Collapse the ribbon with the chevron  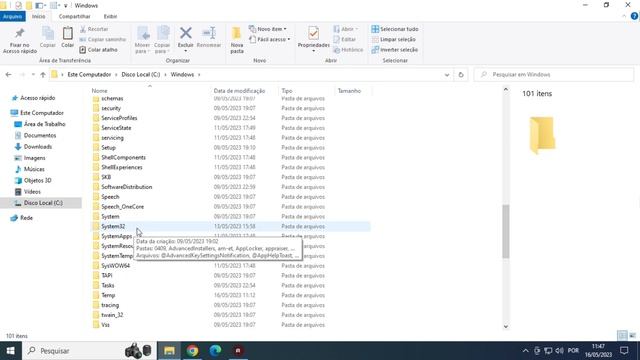click(x=624, y=16)
